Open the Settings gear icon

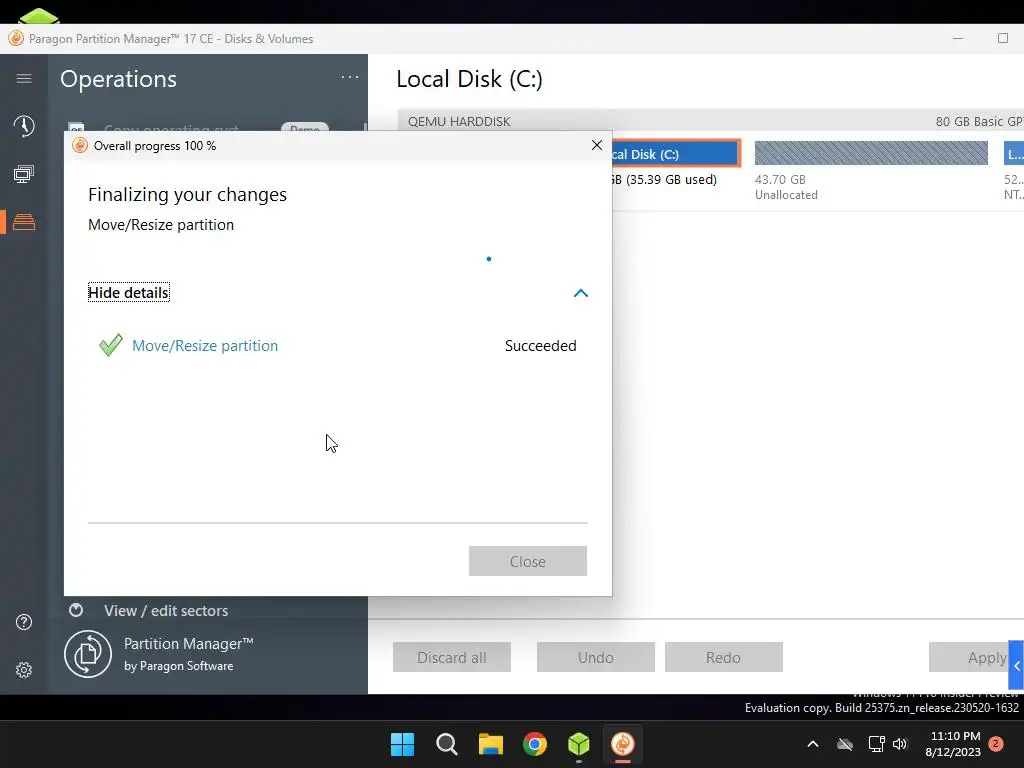(24, 669)
